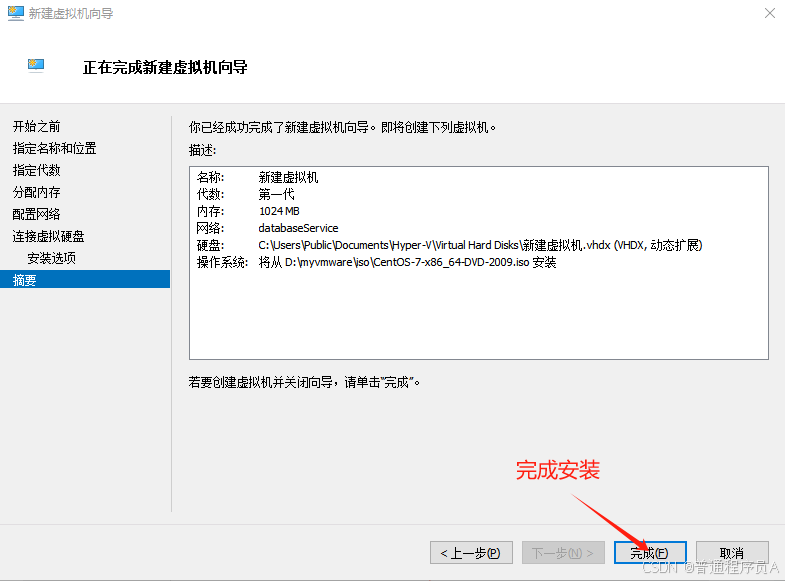
Task: Select the 指定代数 step
Action: [37, 171]
